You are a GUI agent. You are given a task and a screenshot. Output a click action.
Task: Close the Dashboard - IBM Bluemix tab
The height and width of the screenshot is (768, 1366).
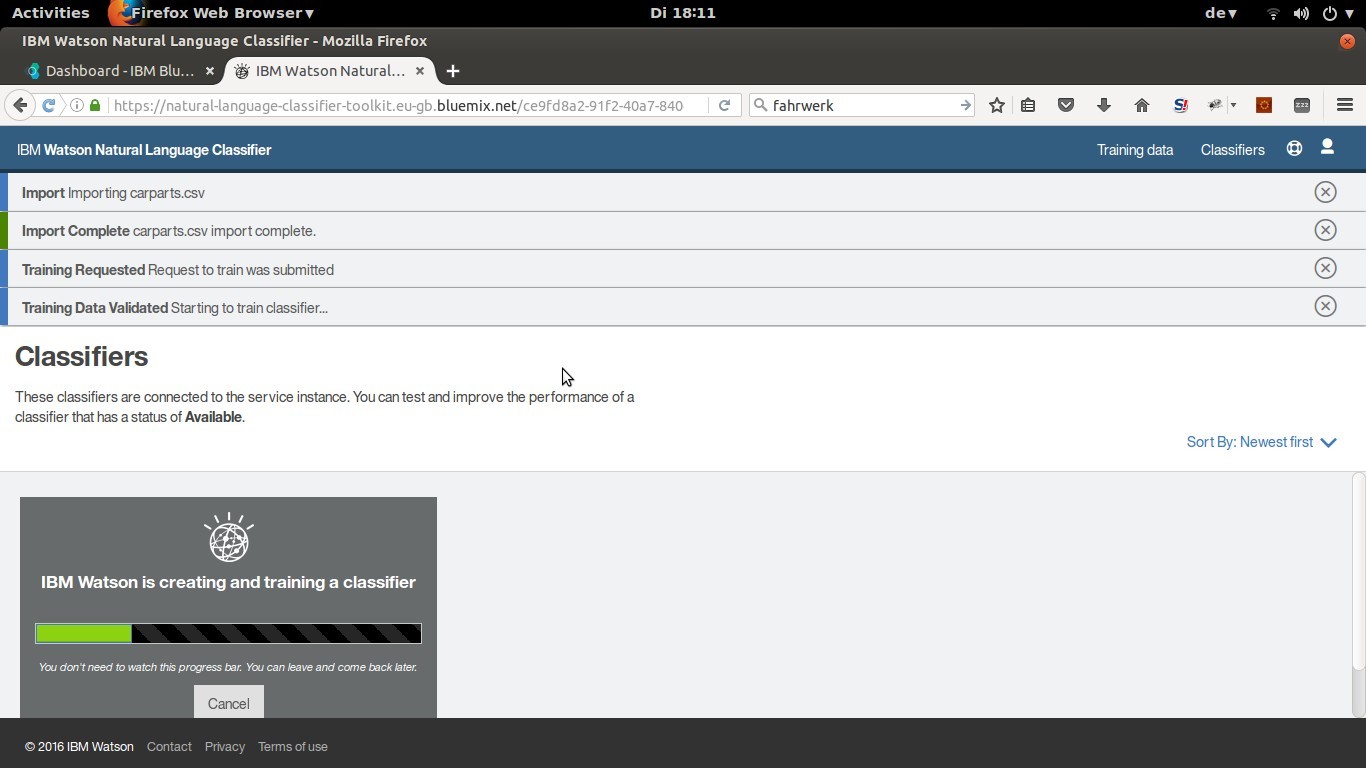pyautogui.click(x=209, y=71)
